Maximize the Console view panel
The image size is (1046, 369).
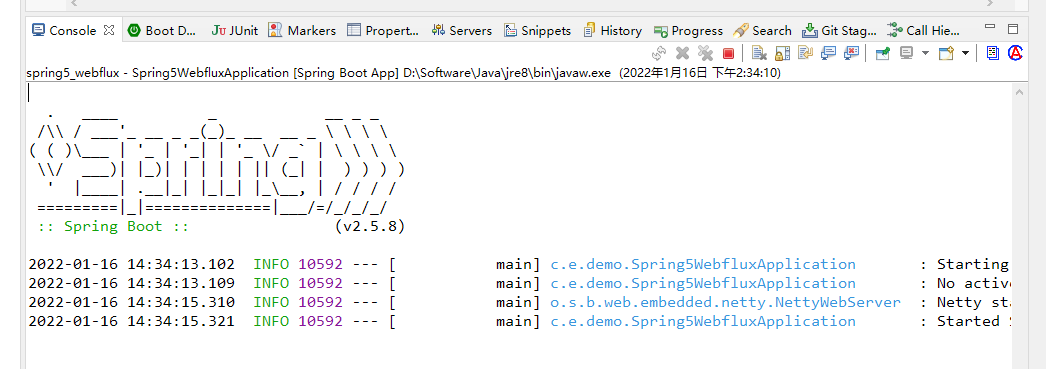[x=1013, y=29]
